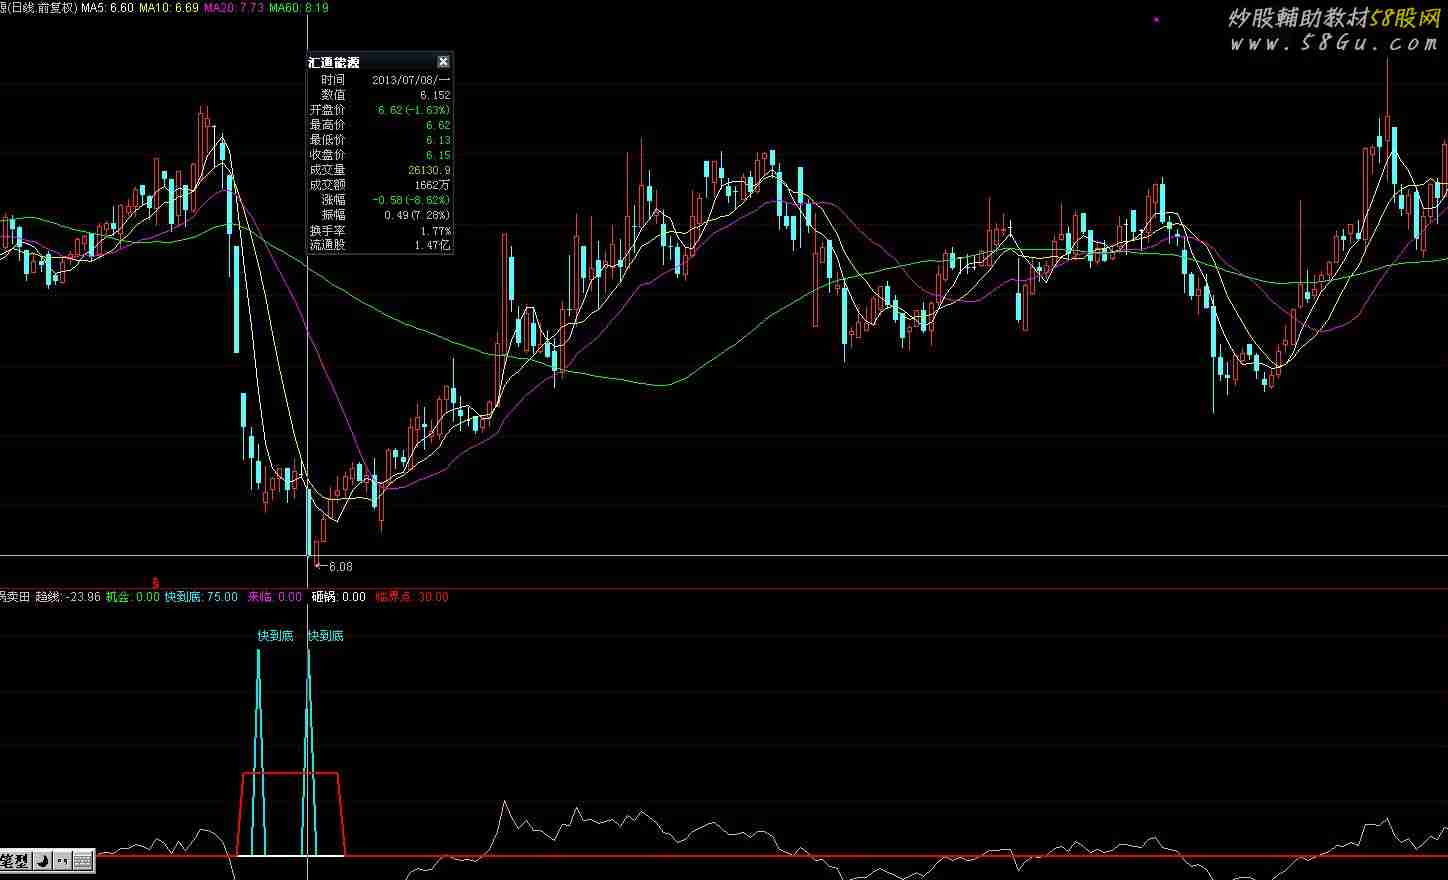Click the magenta star marker near top right
The height and width of the screenshot is (880, 1448).
[x=1157, y=19]
